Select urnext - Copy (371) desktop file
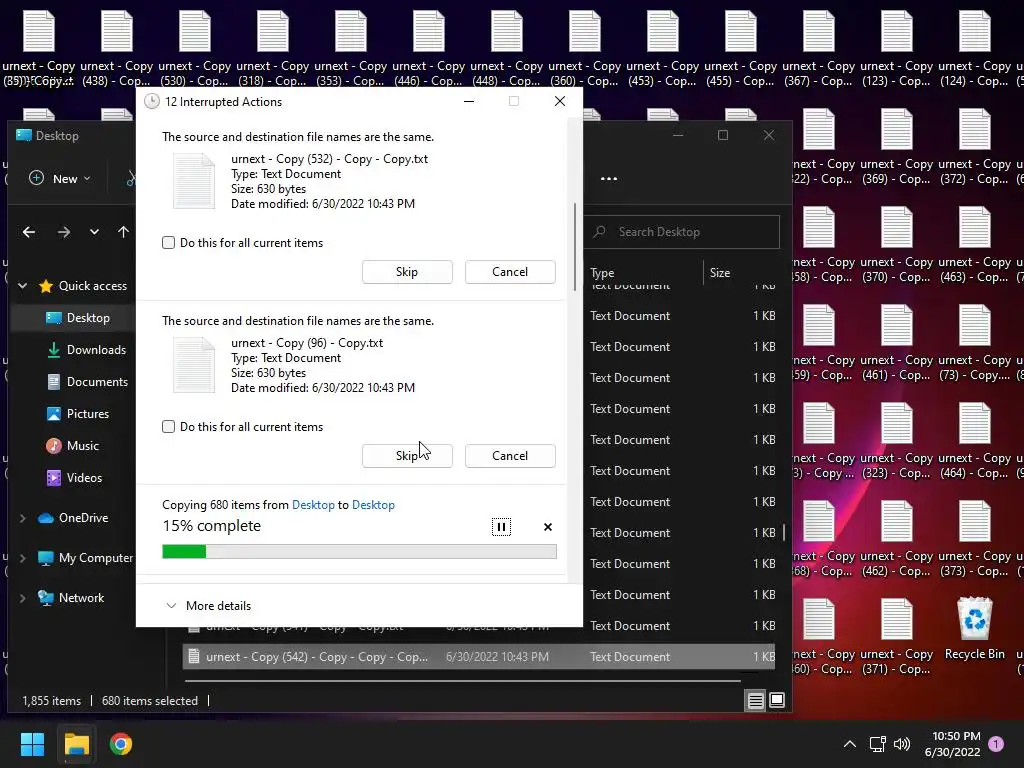This screenshot has width=1024, height=768. coord(897,636)
